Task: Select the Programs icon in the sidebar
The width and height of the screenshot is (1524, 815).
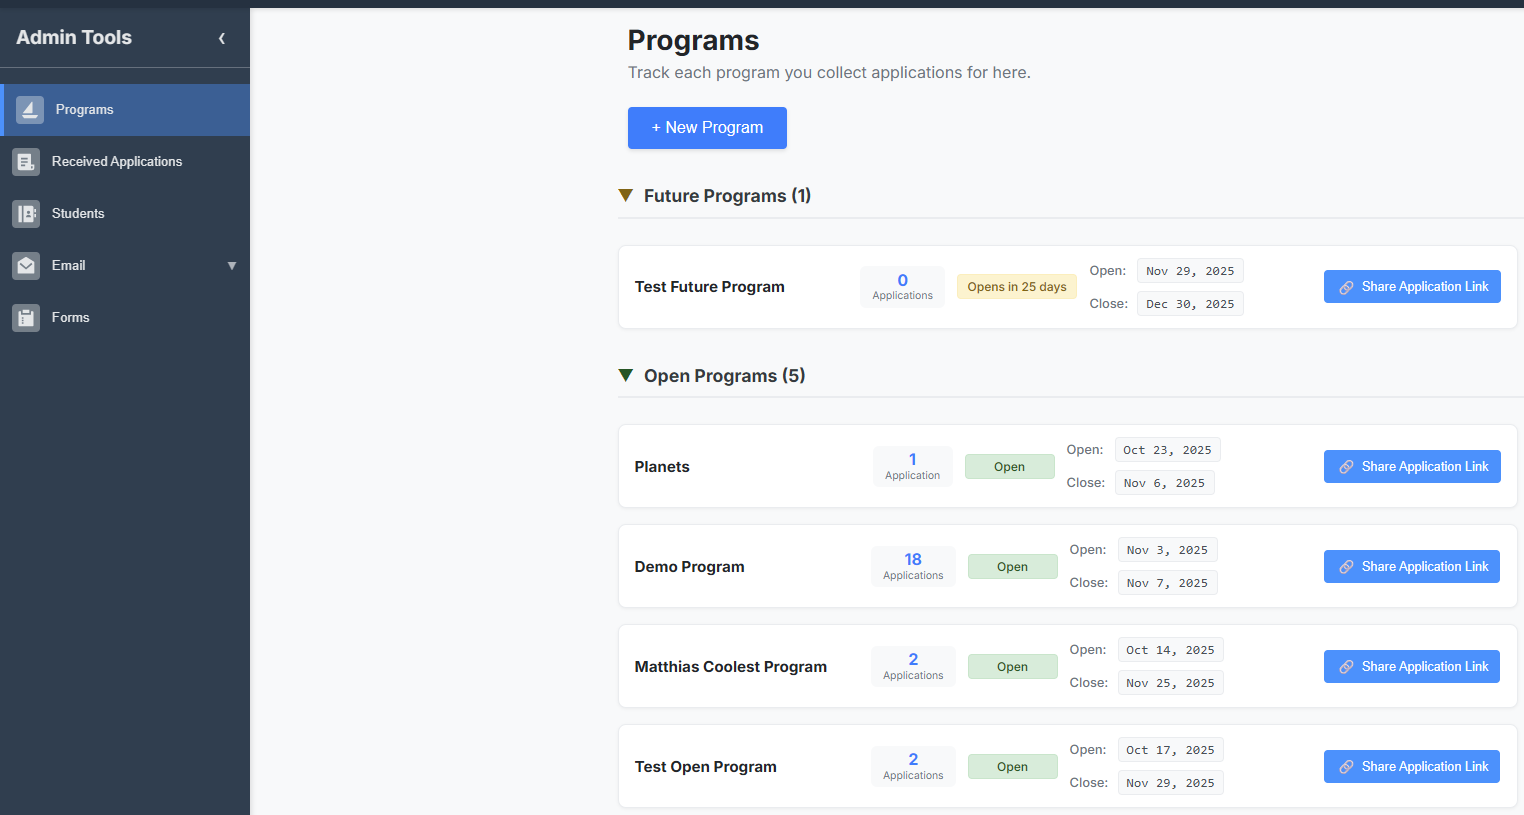Action: (29, 109)
